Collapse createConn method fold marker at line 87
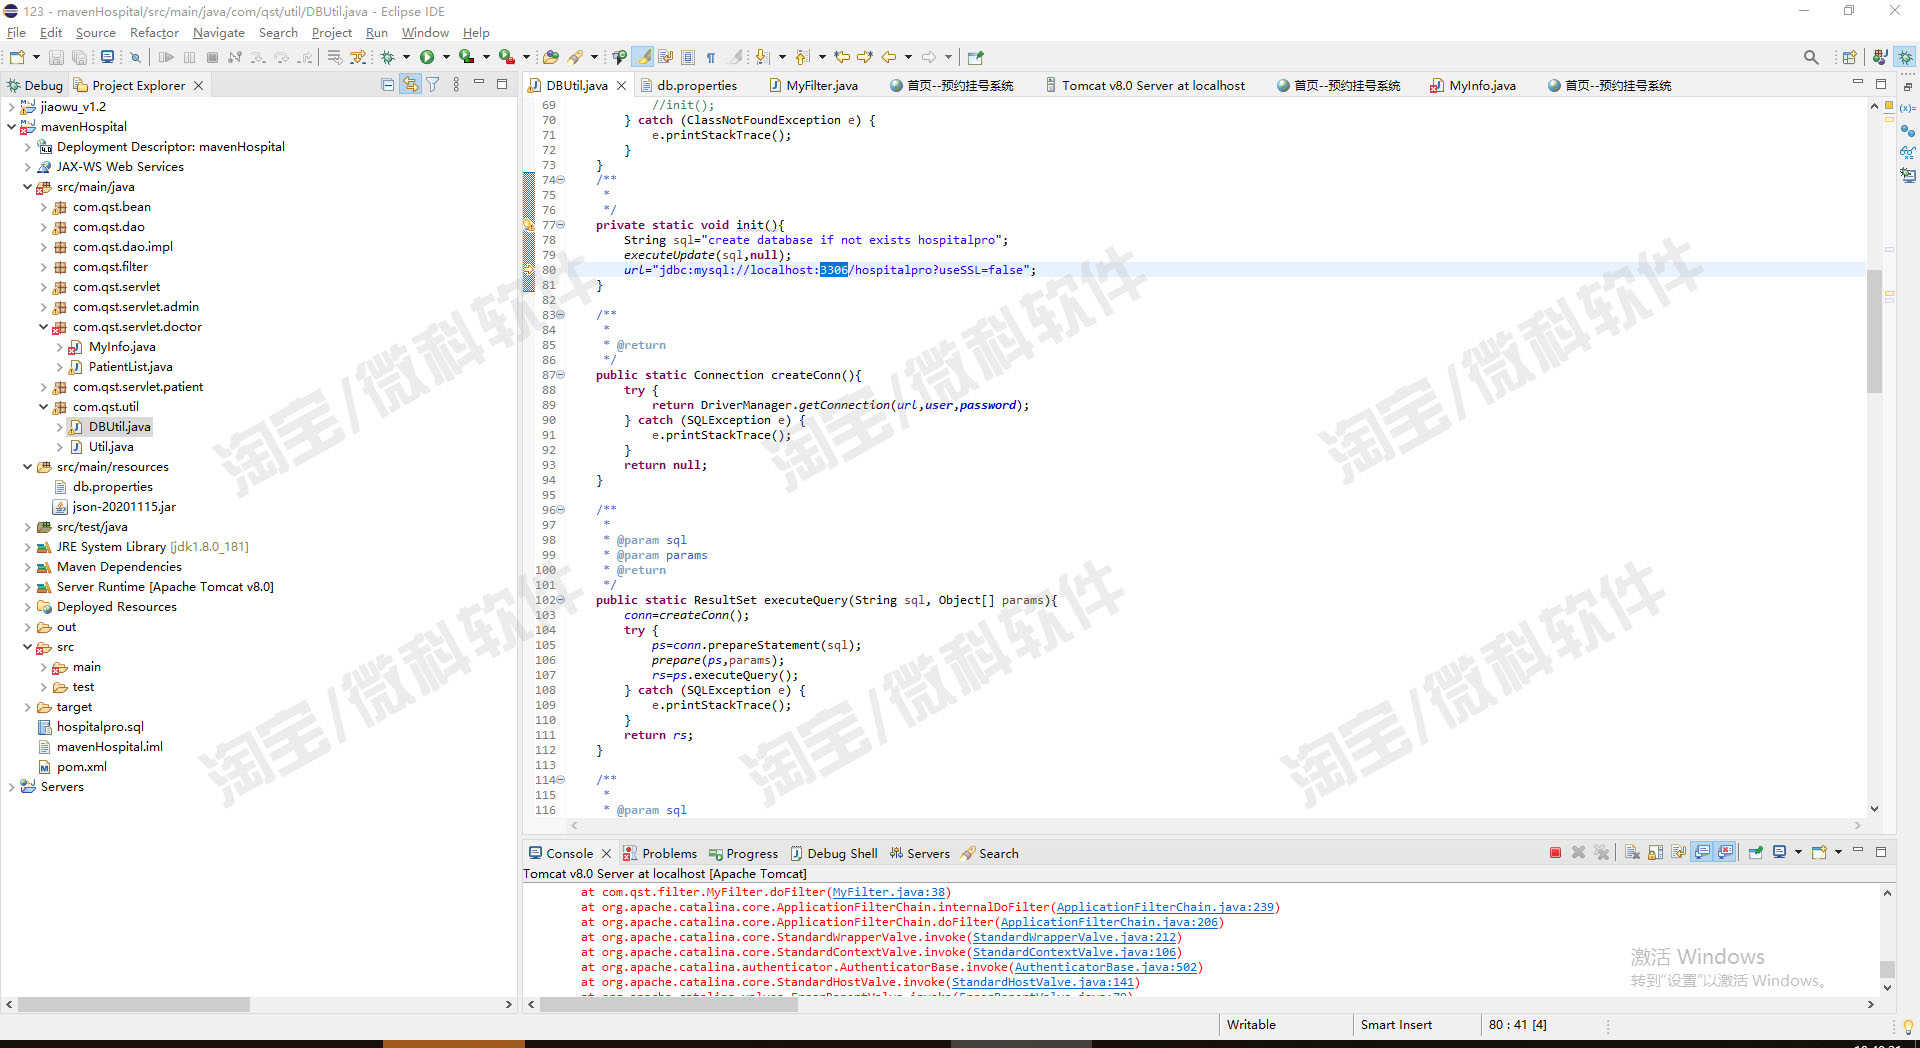 [561, 375]
